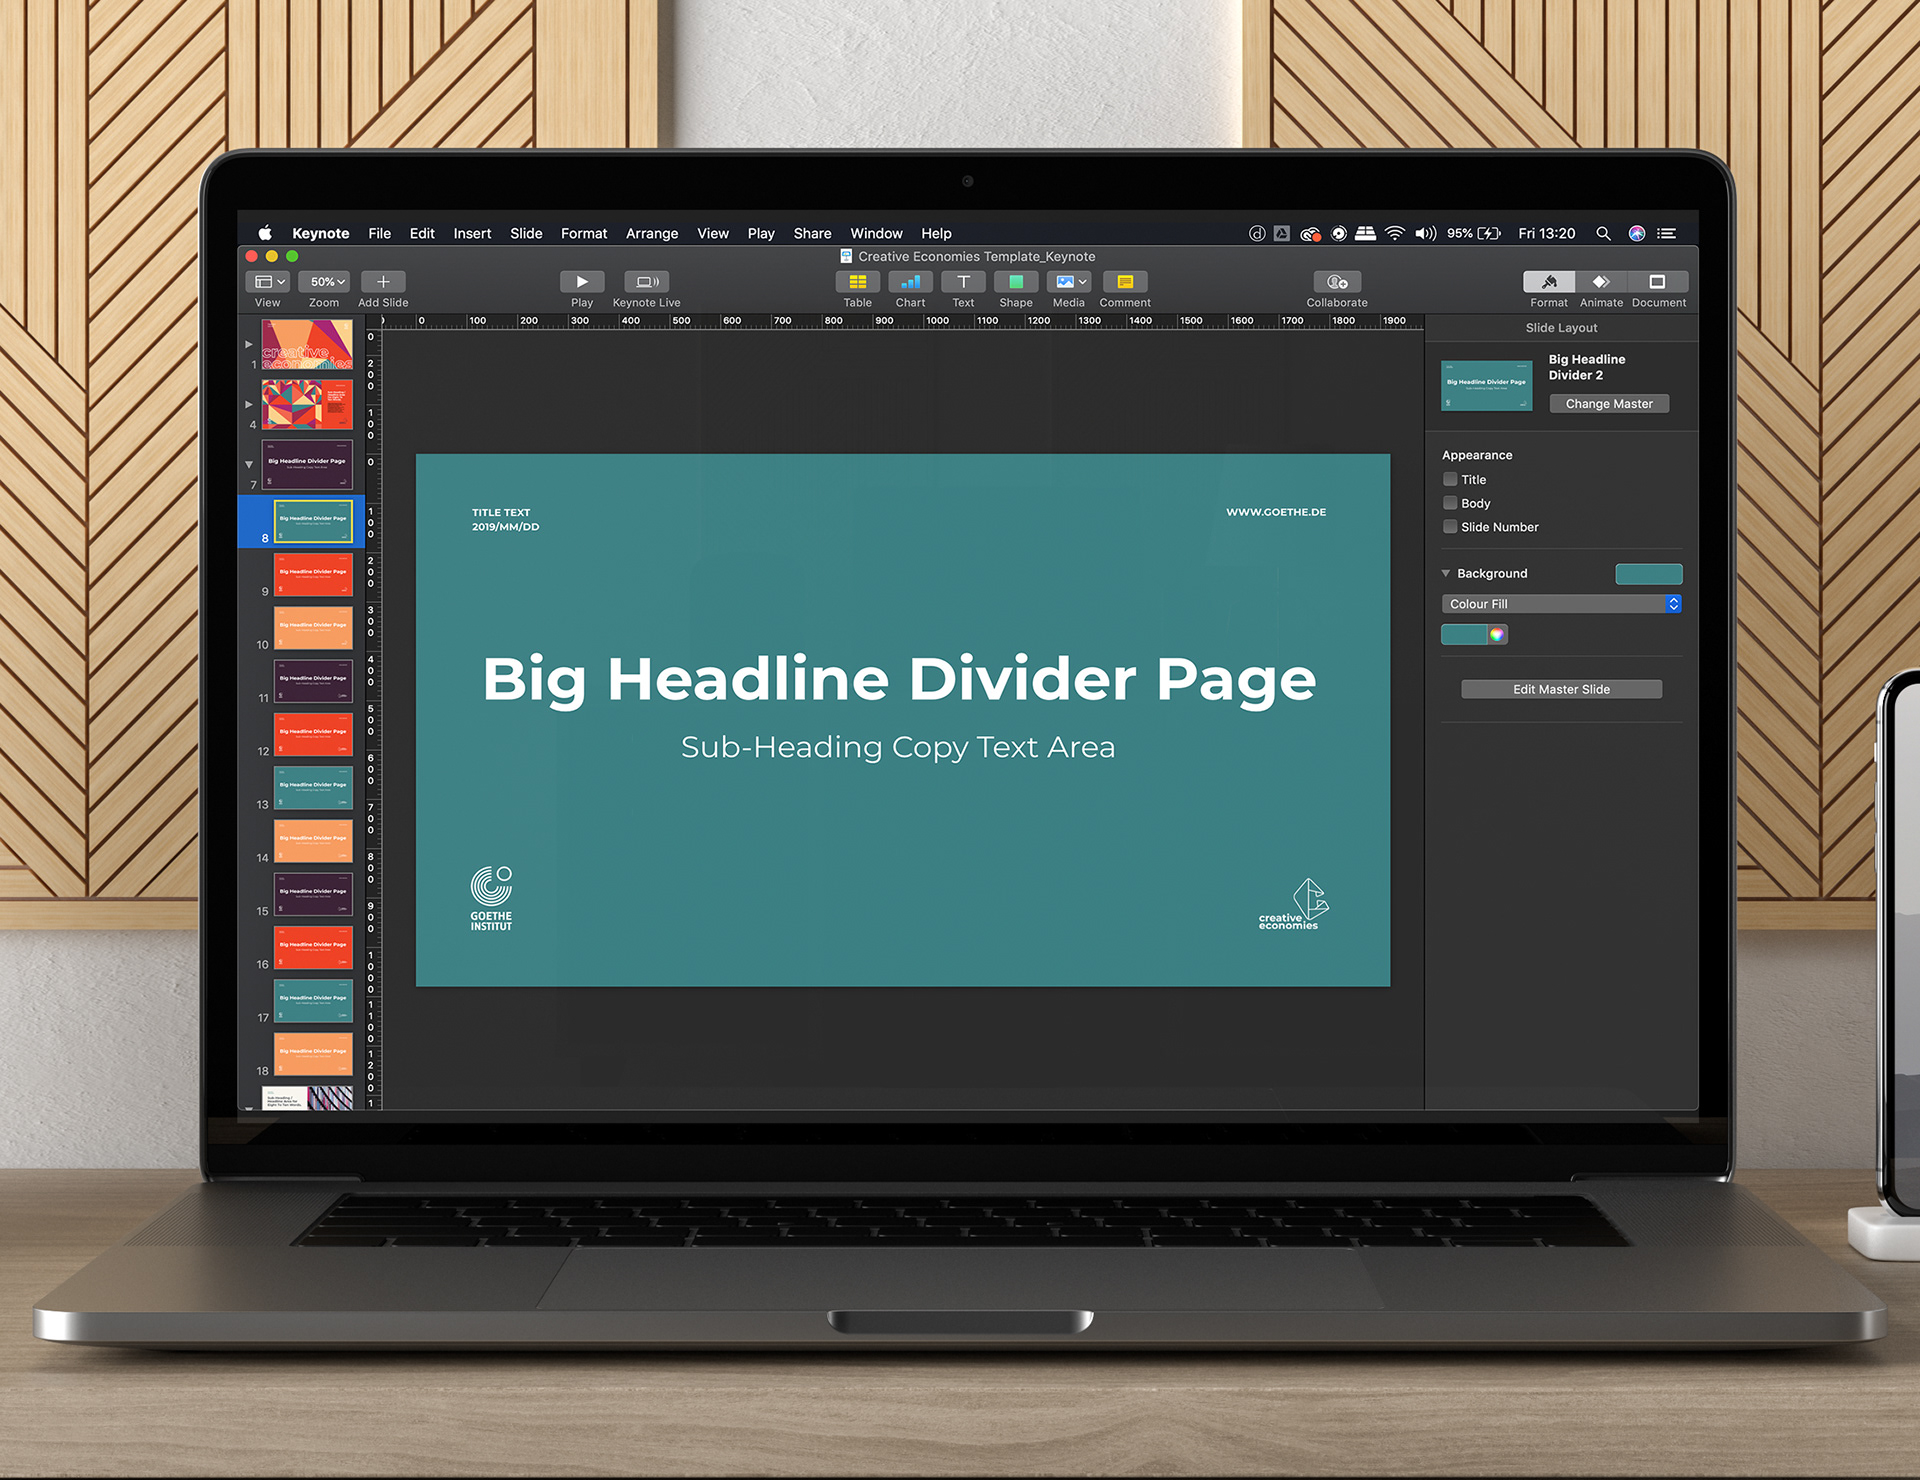
Task: Click the Add Slide plus button
Action: pos(383,282)
